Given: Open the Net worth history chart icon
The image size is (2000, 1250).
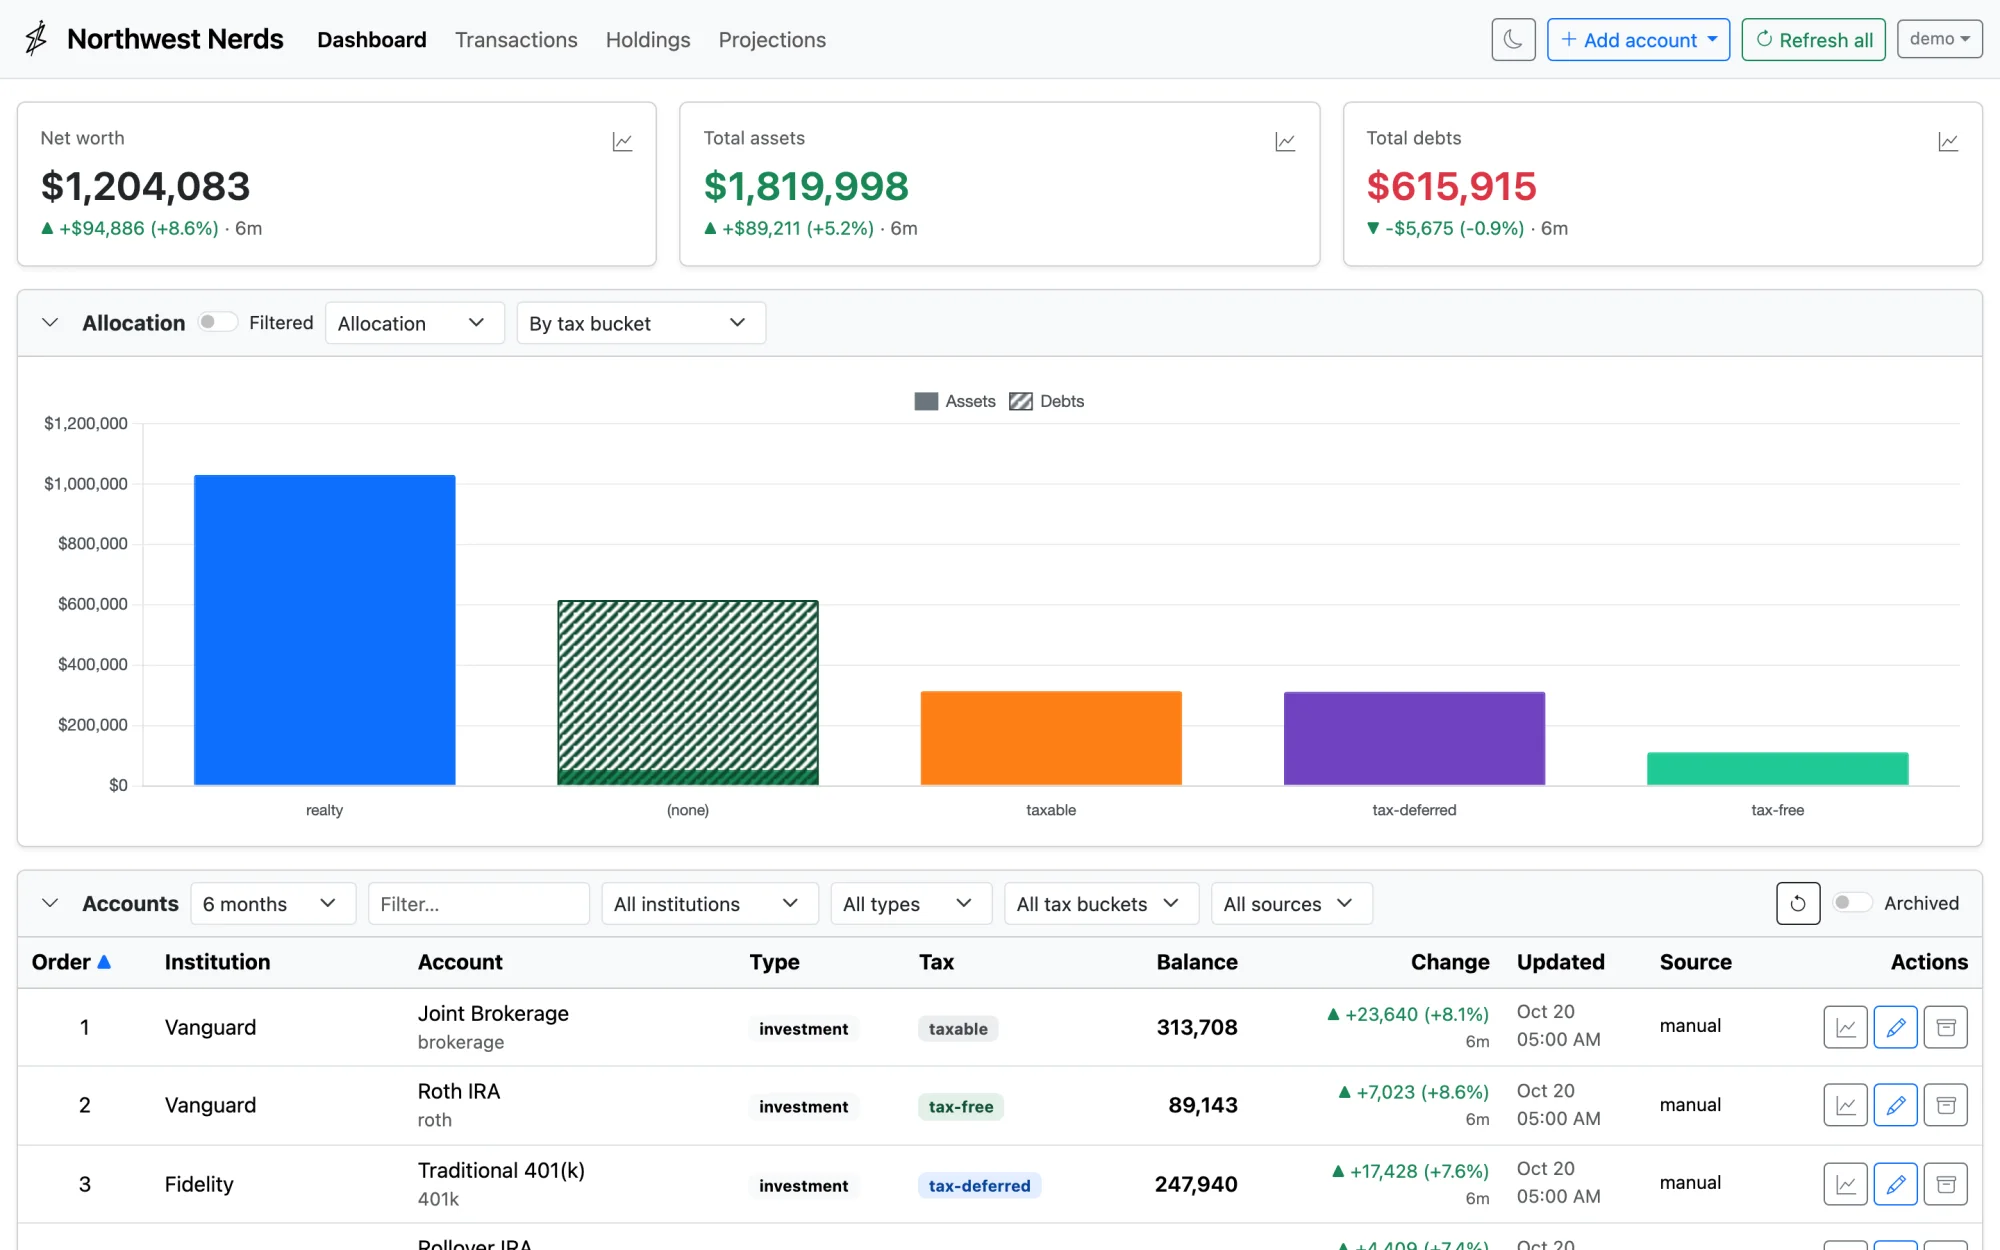Looking at the screenshot, I should 622,142.
